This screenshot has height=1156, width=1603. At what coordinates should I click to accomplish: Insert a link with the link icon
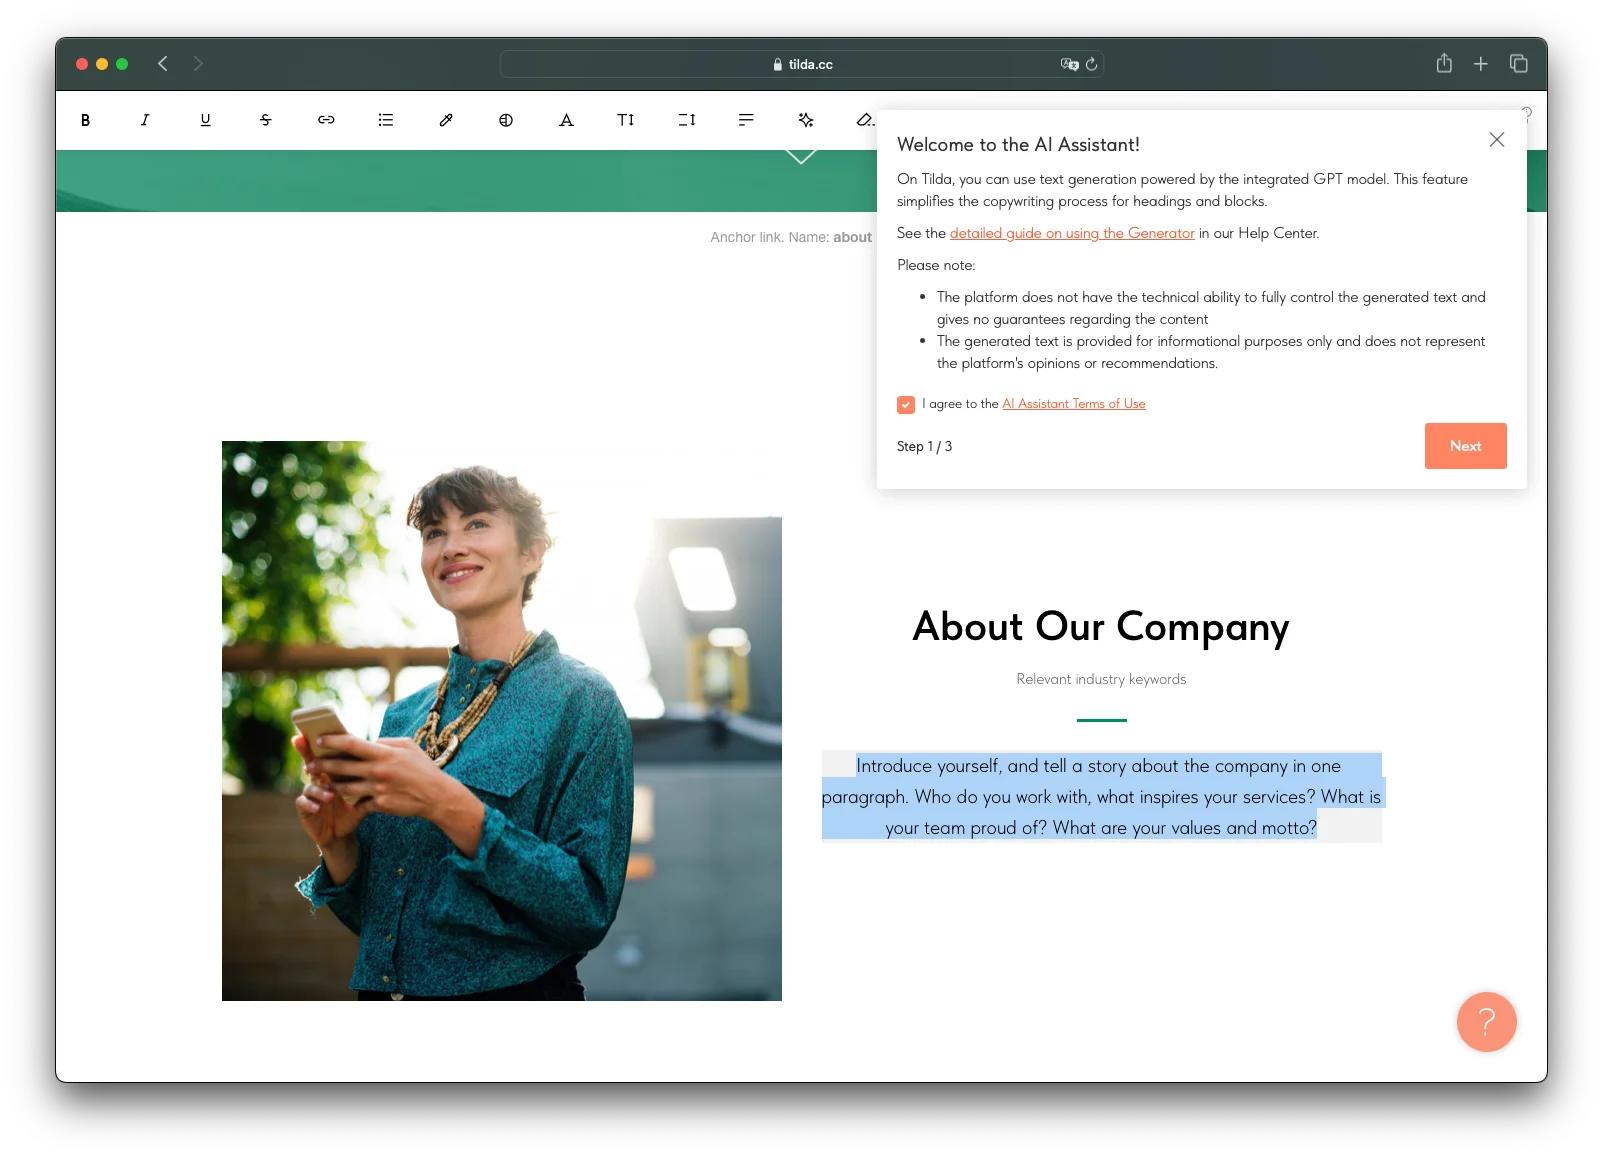point(326,120)
